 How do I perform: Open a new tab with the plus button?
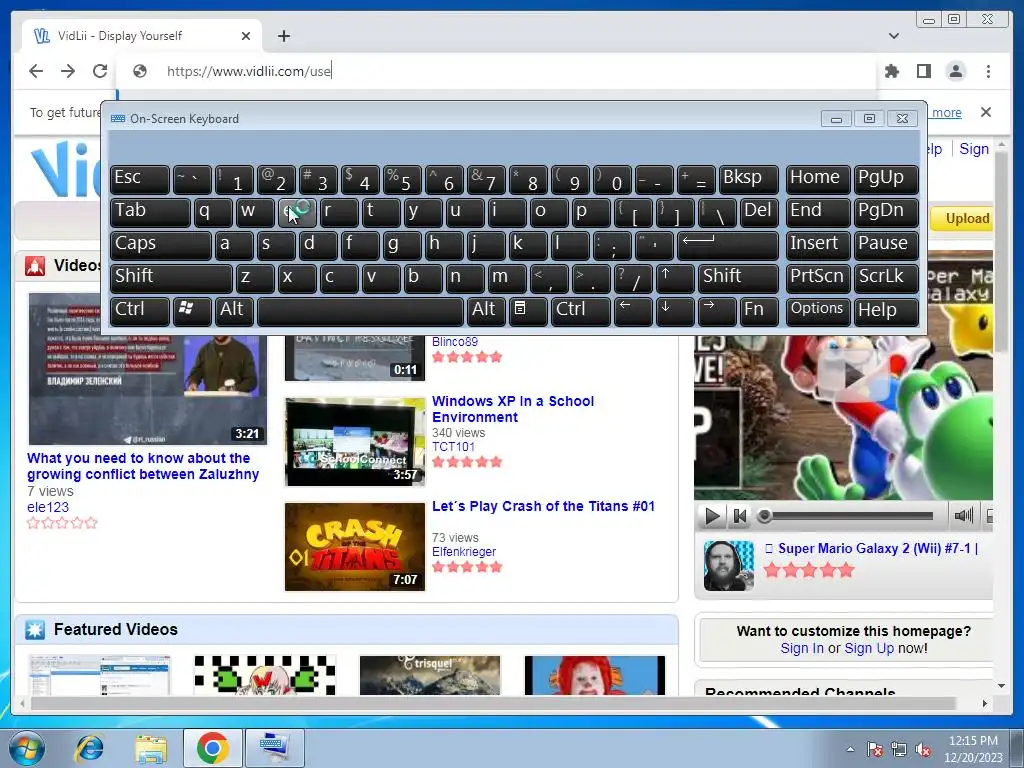[283, 36]
